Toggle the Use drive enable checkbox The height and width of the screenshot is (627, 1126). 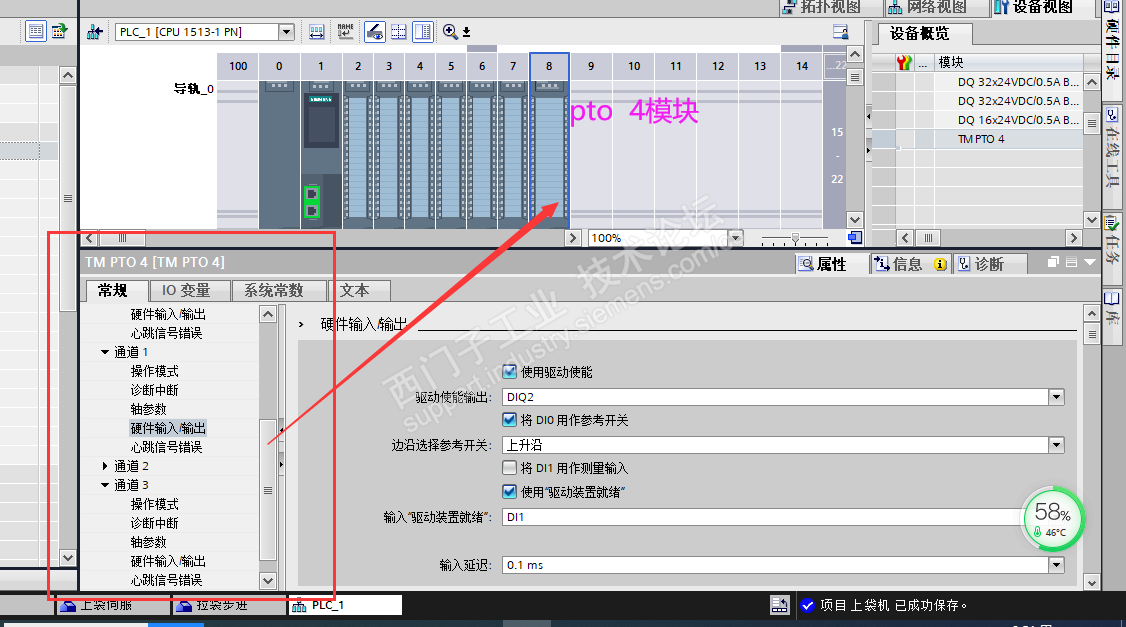(x=509, y=372)
